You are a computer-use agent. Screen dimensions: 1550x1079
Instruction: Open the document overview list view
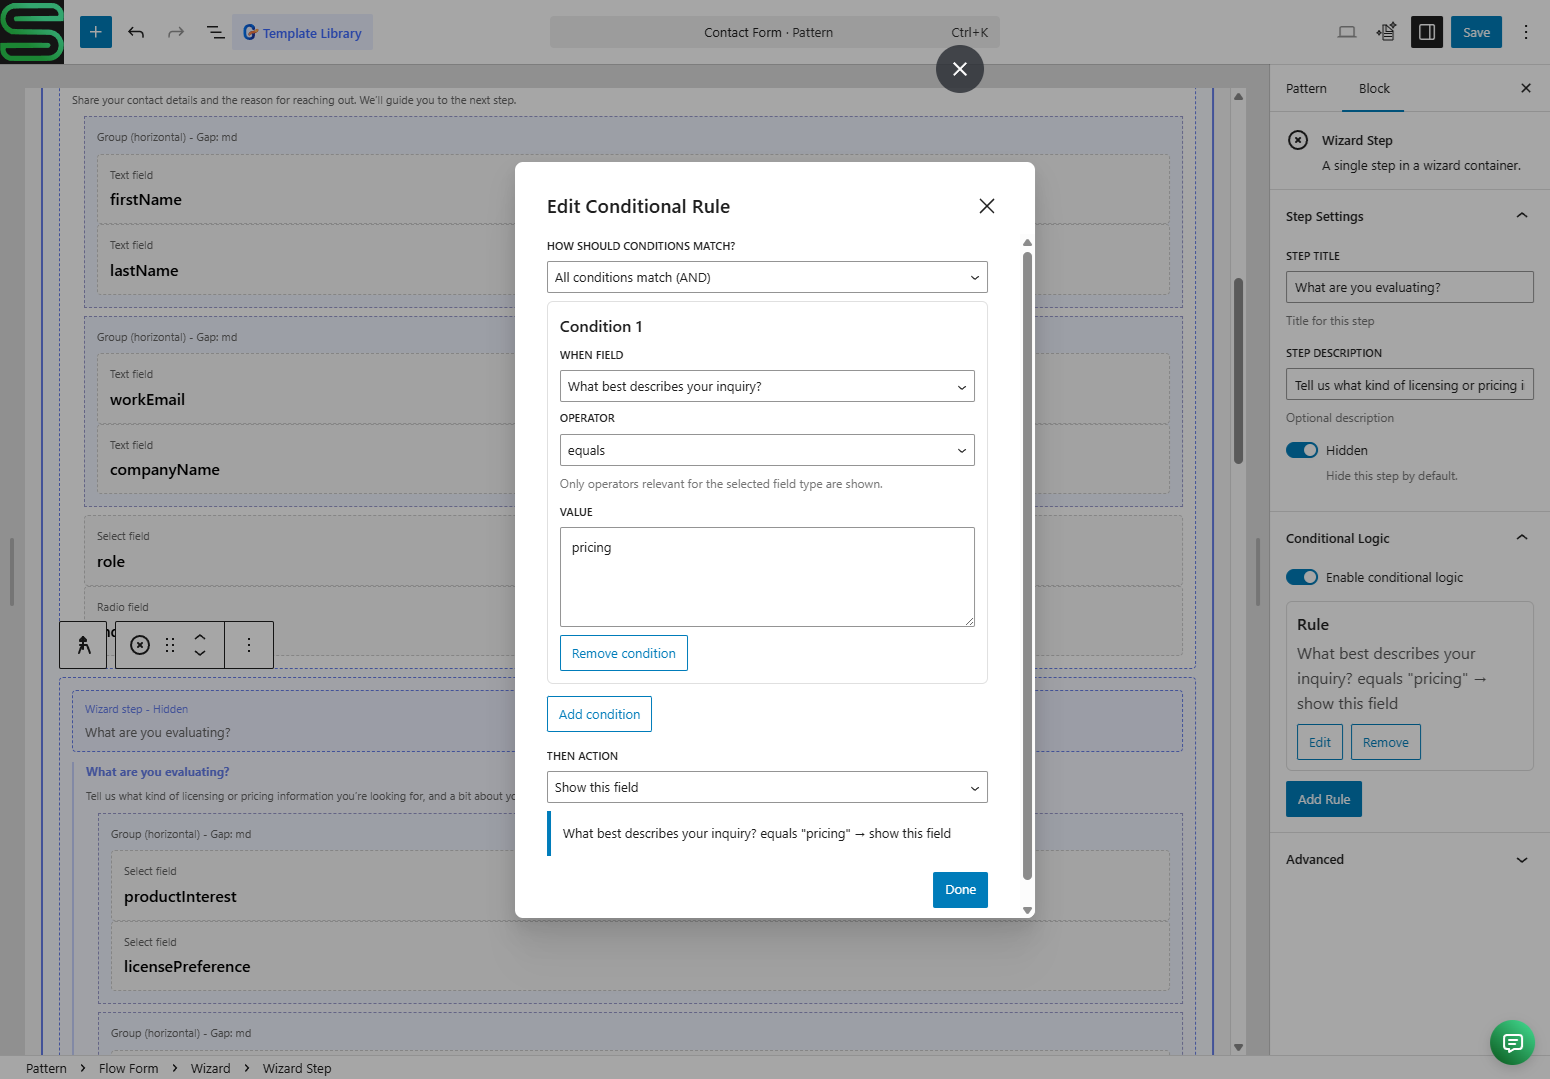click(x=215, y=32)
